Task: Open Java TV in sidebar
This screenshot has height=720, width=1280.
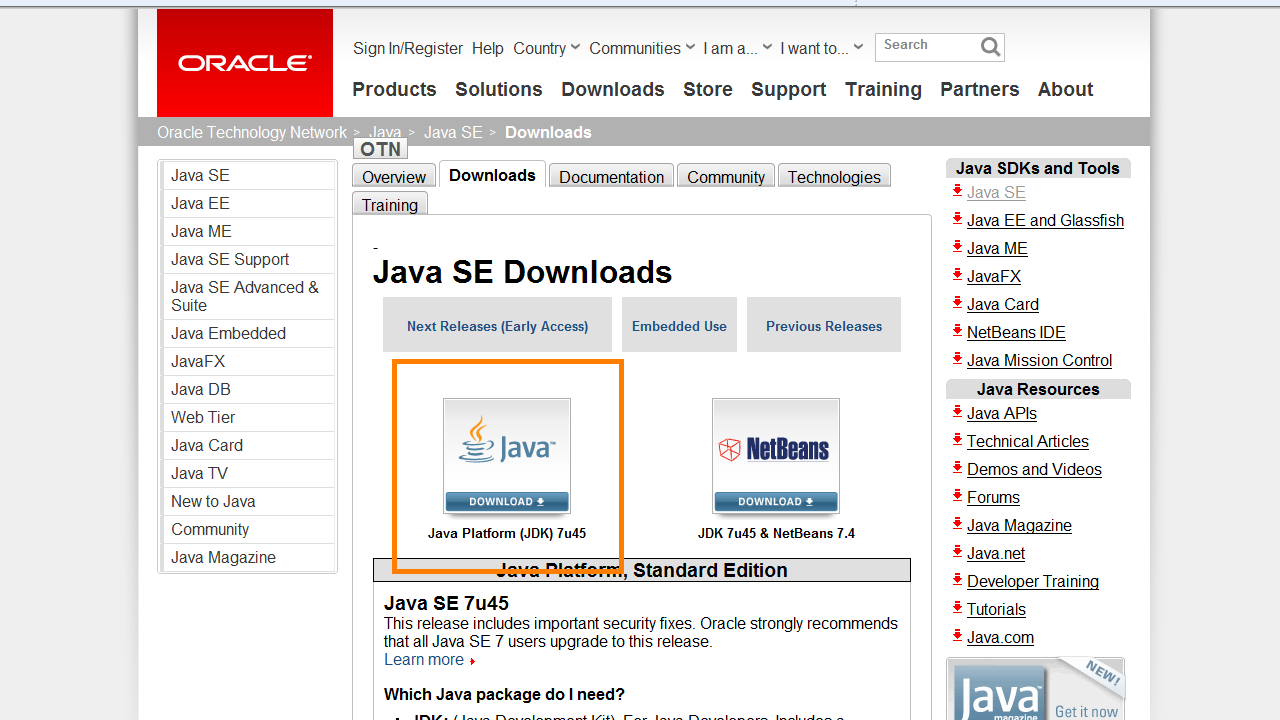Action: click(248, 473)
